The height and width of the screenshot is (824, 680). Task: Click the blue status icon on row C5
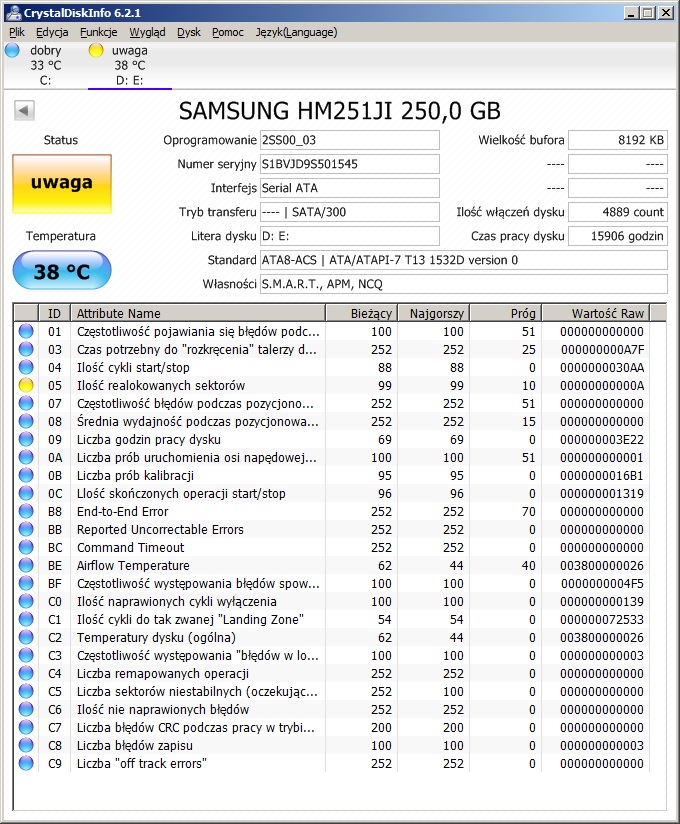(26, 692)
